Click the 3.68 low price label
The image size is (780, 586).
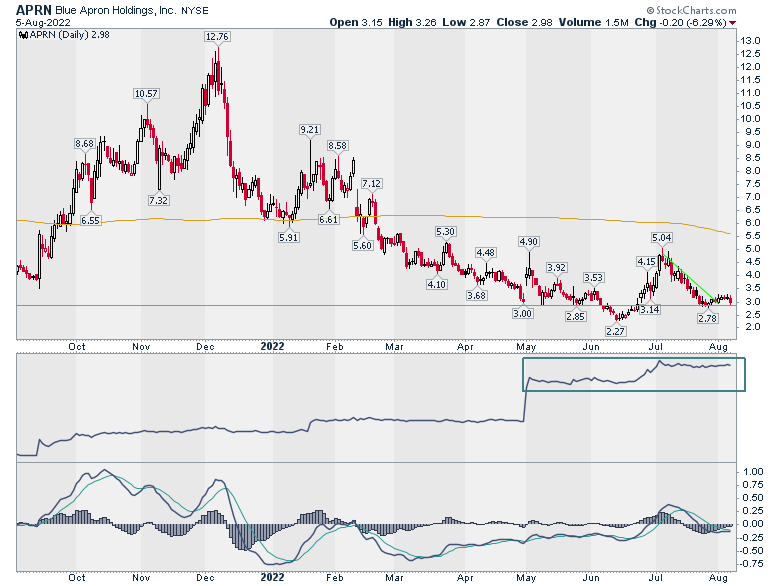(x=477, y=295)
